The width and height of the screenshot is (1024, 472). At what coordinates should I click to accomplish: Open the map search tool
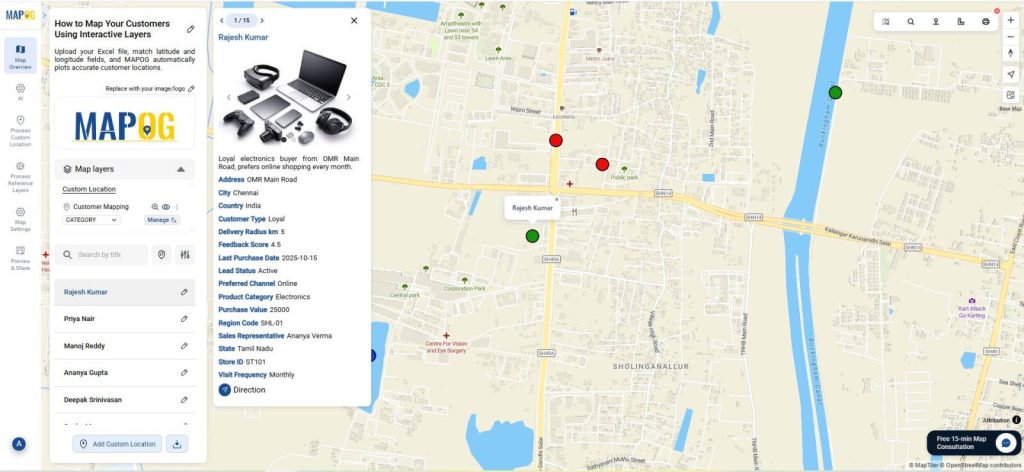pyautogui.click(x=911, y=22)
